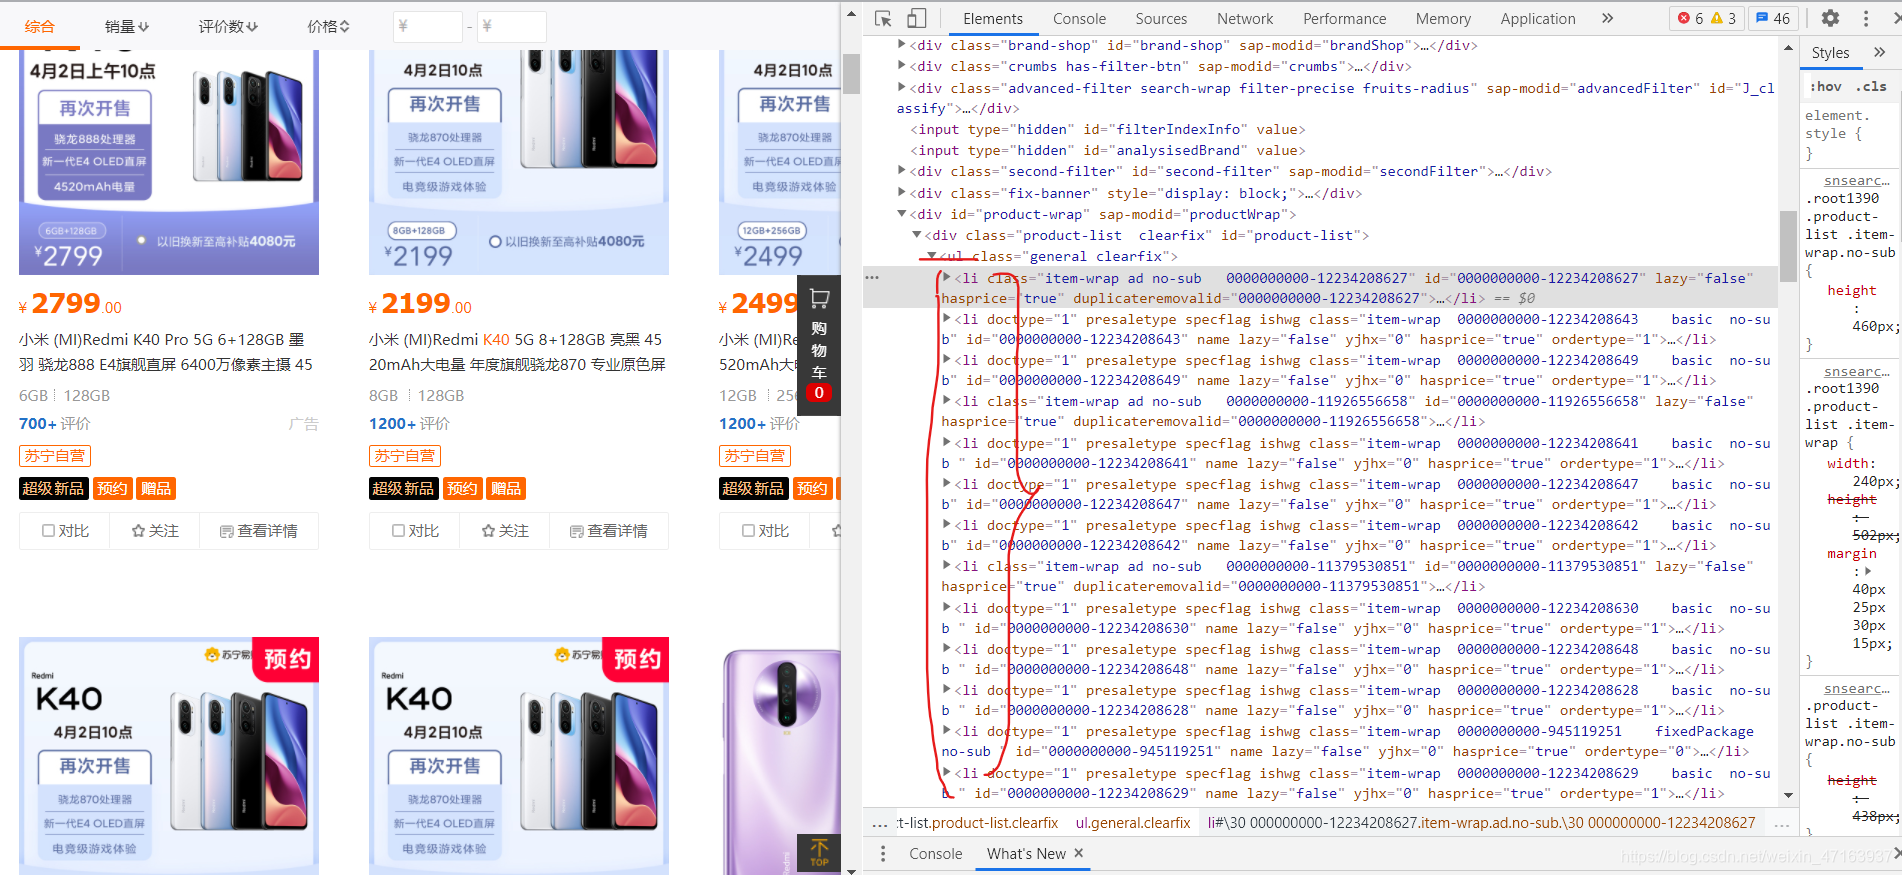Switch to the Network tab
This screenshot has width=1902, height=875.
pos(1245,18)
